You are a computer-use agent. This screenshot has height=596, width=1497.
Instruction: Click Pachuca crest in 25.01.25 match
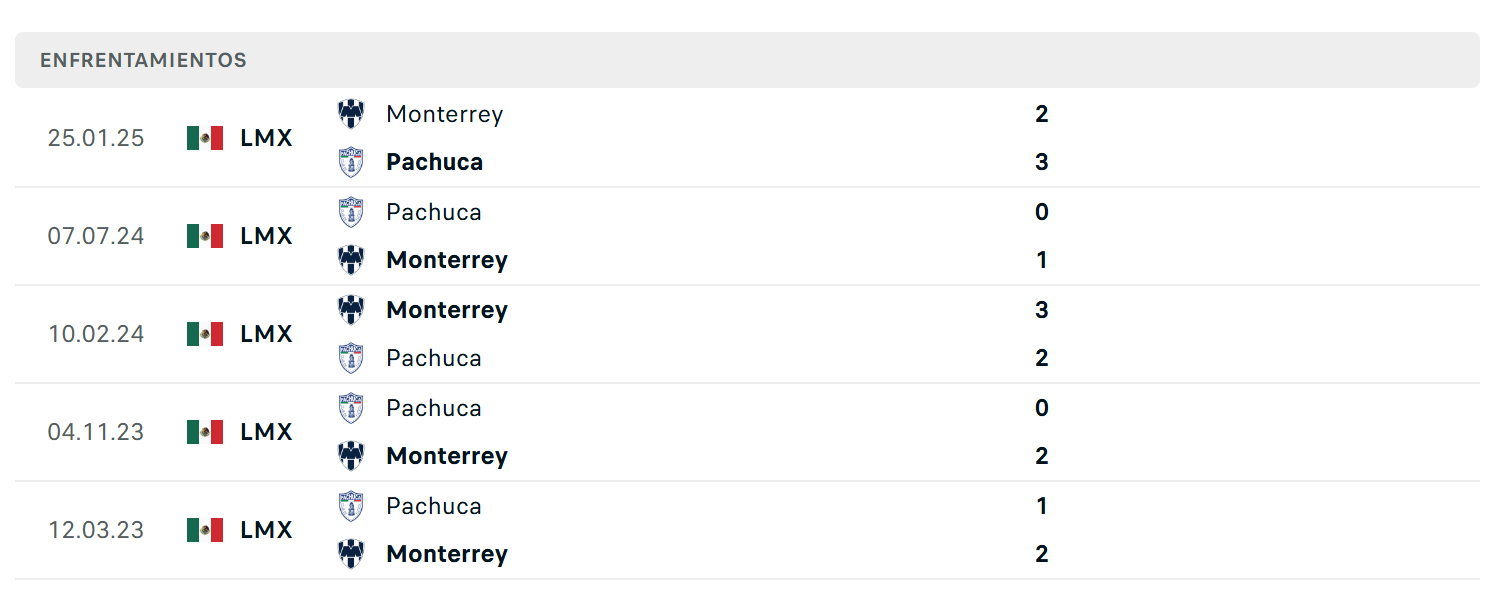coord(351,162)
